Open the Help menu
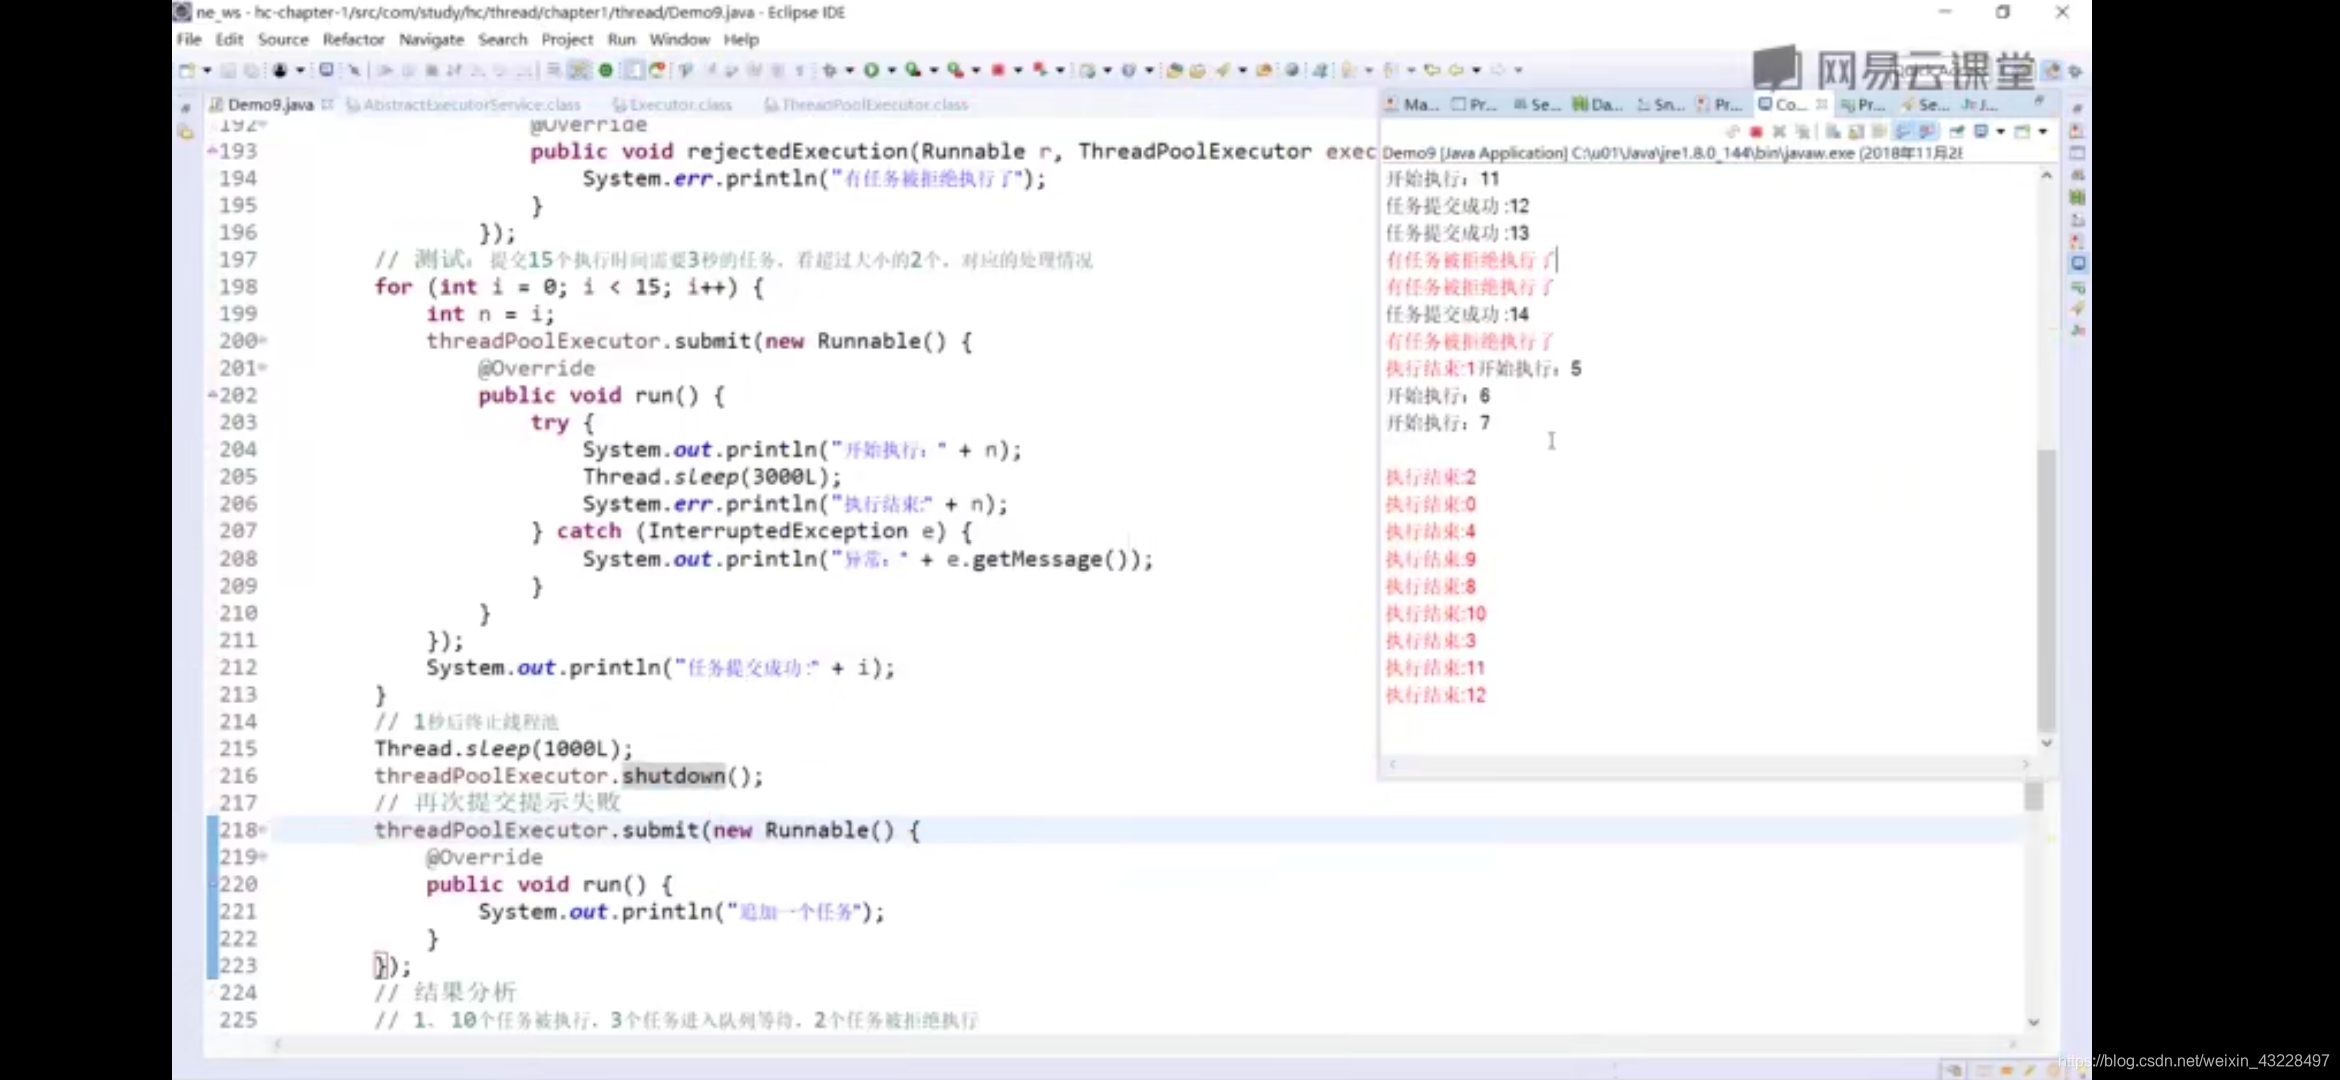 tap(741, 40)
